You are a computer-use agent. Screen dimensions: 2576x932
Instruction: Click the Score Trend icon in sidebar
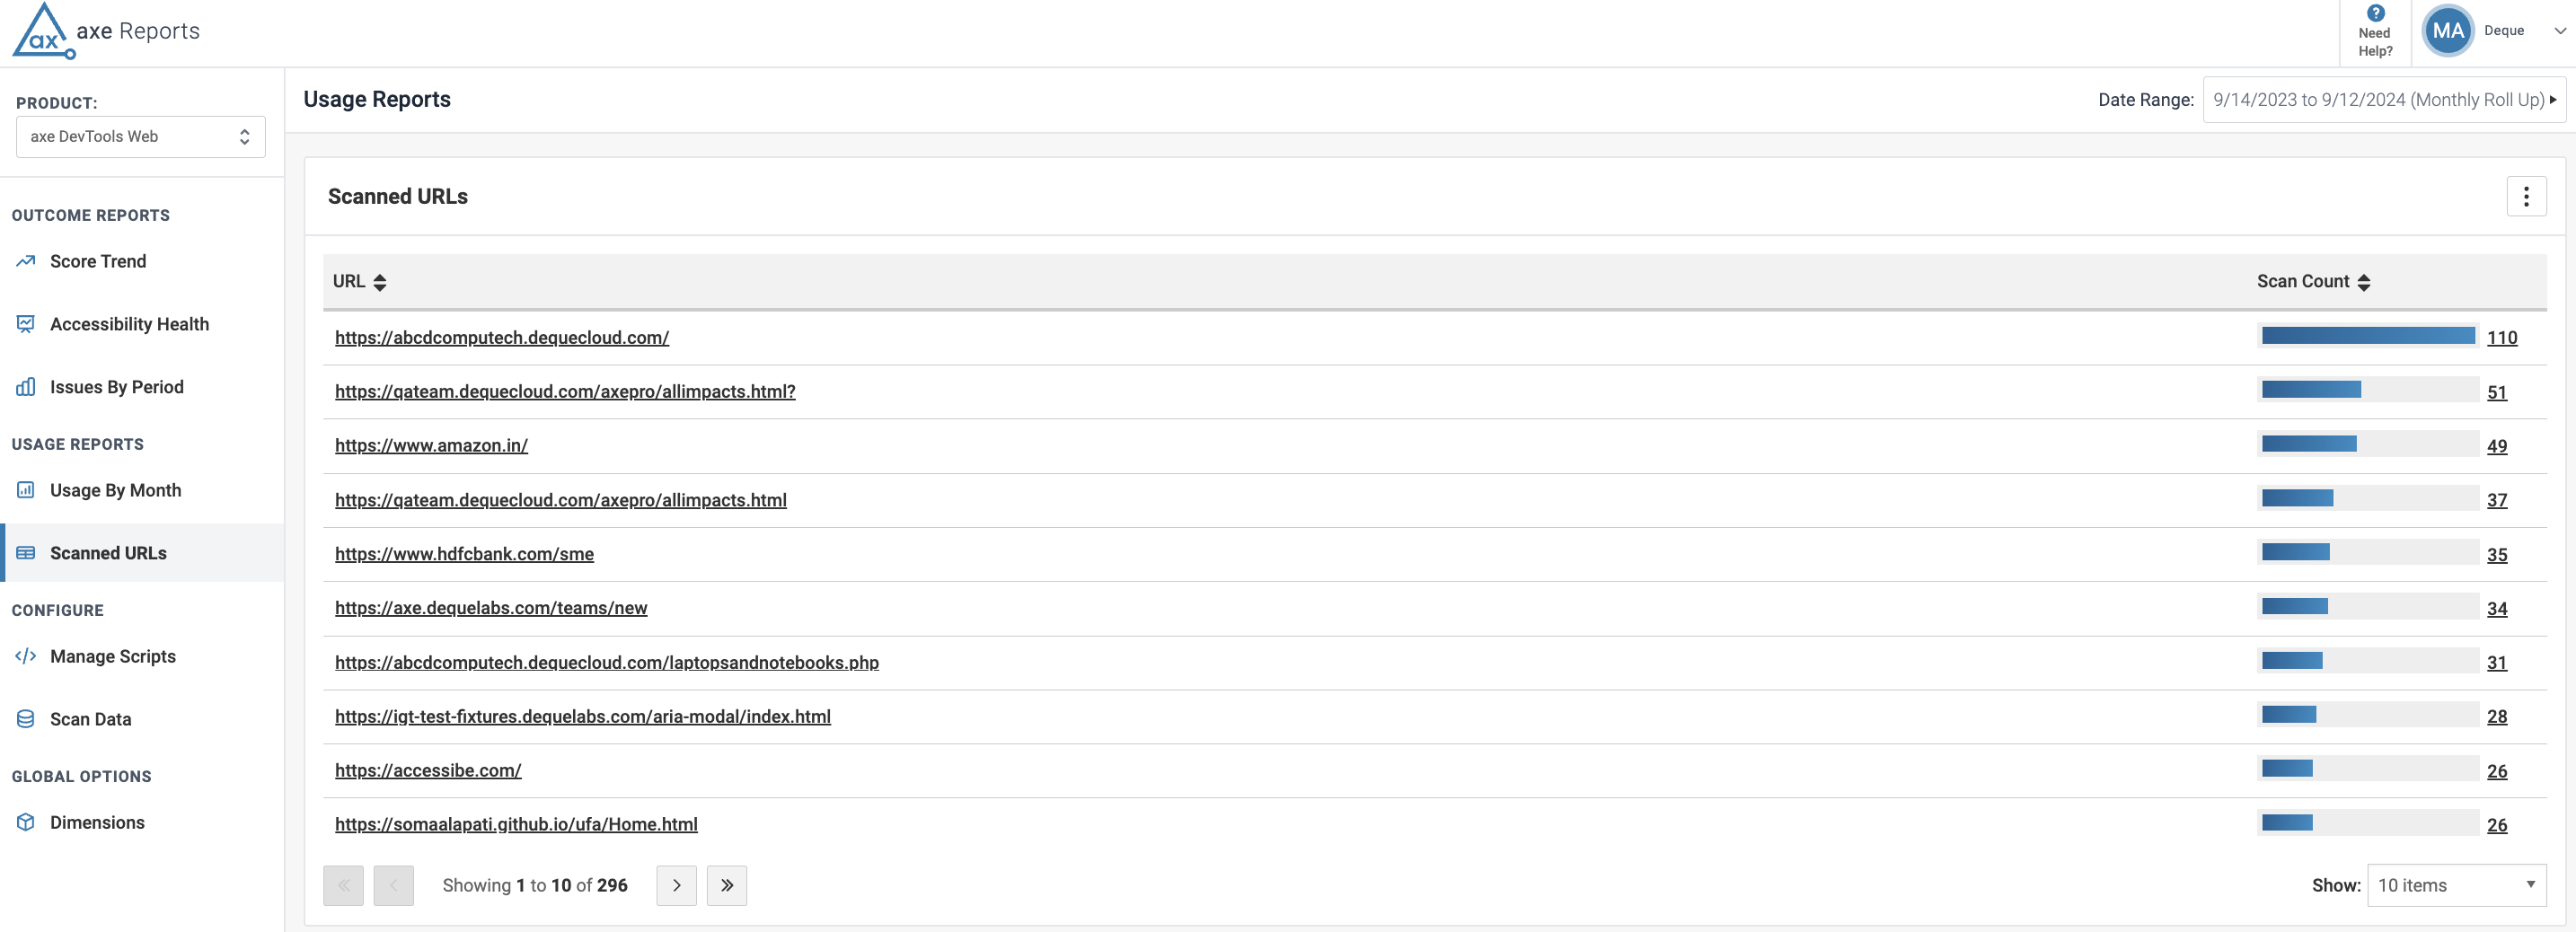(26, 262)
